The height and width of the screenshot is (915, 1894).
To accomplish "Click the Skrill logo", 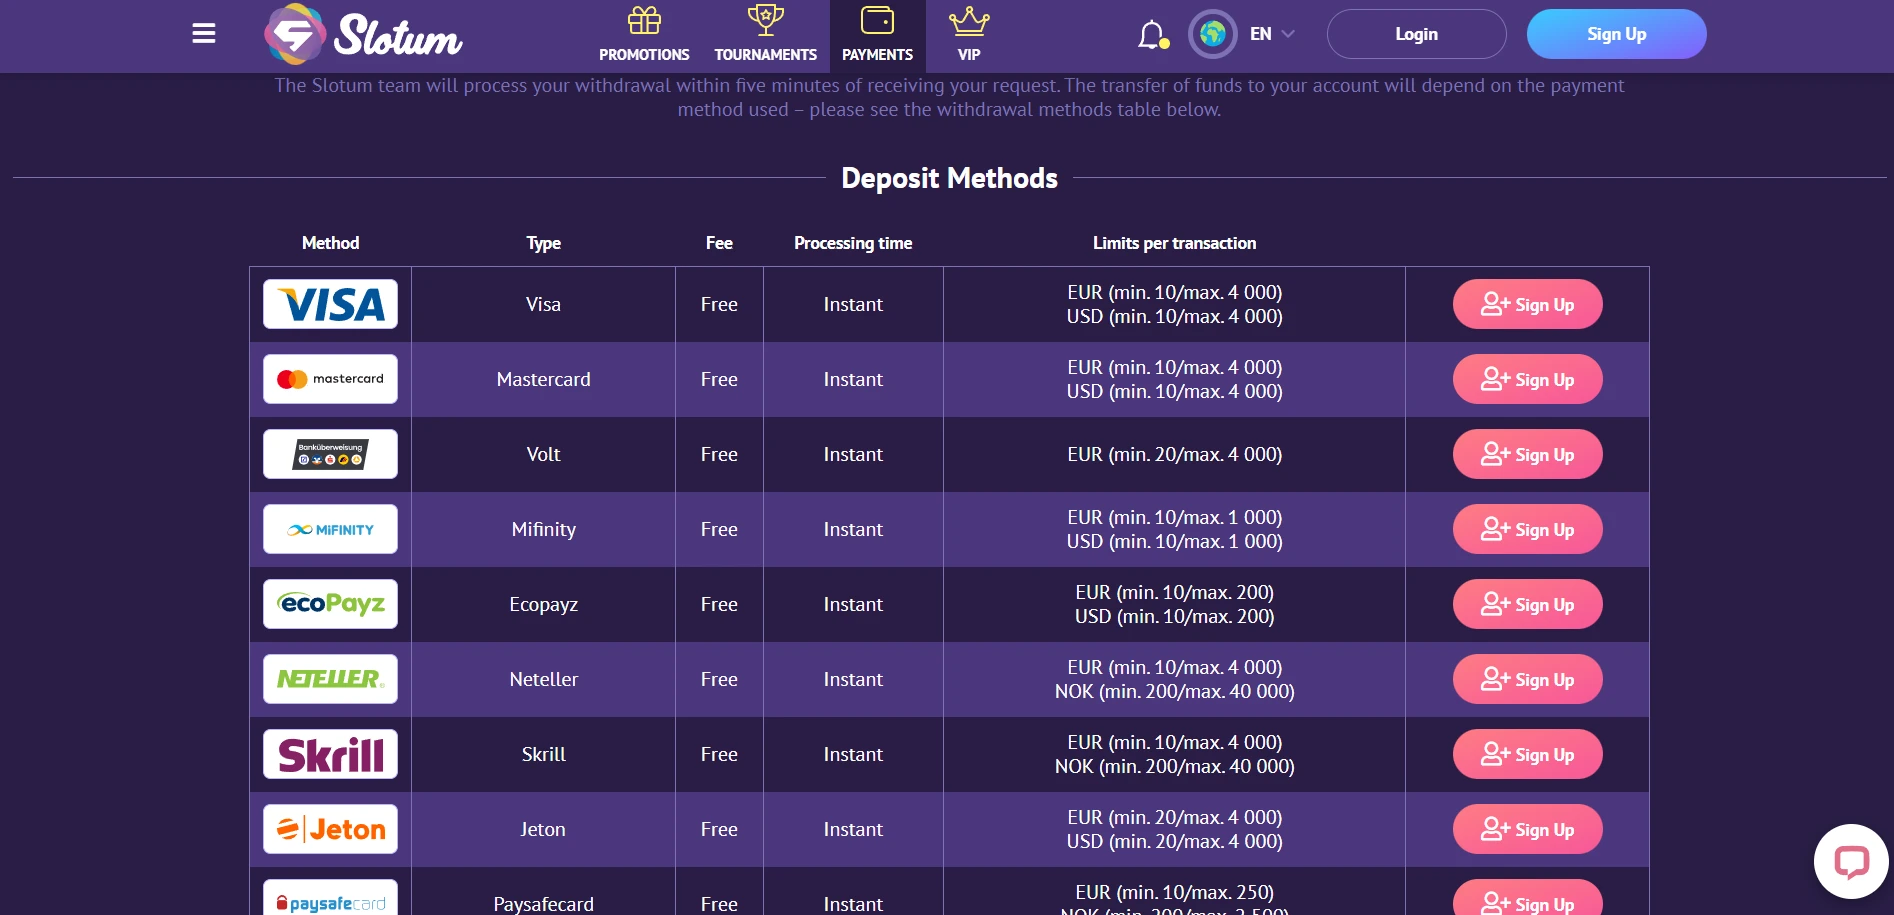I will pyautogui.click(x=330, y=754).
